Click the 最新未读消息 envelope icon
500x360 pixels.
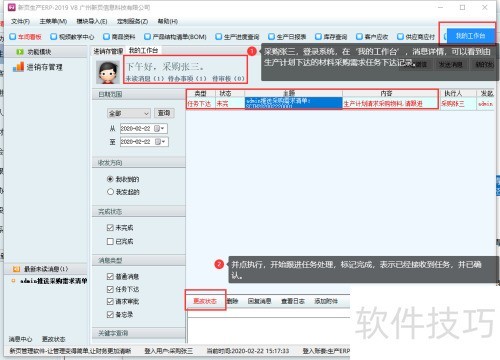[x=16, y=269]
